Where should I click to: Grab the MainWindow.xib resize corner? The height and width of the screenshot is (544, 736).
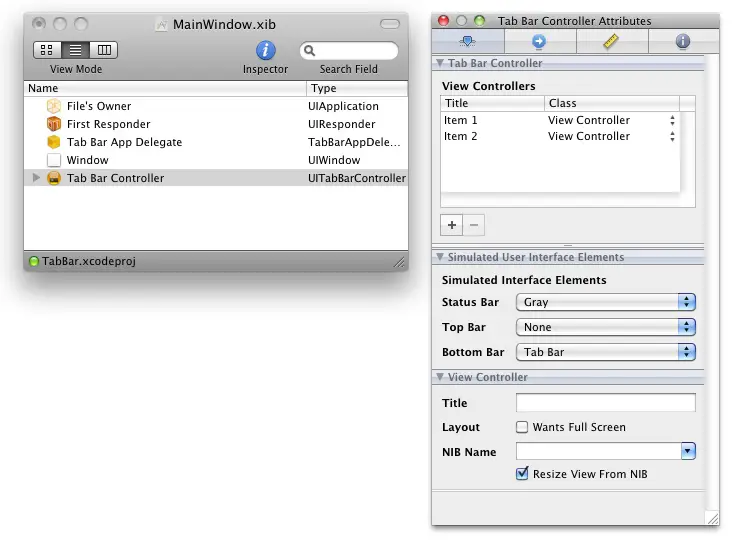399,262
